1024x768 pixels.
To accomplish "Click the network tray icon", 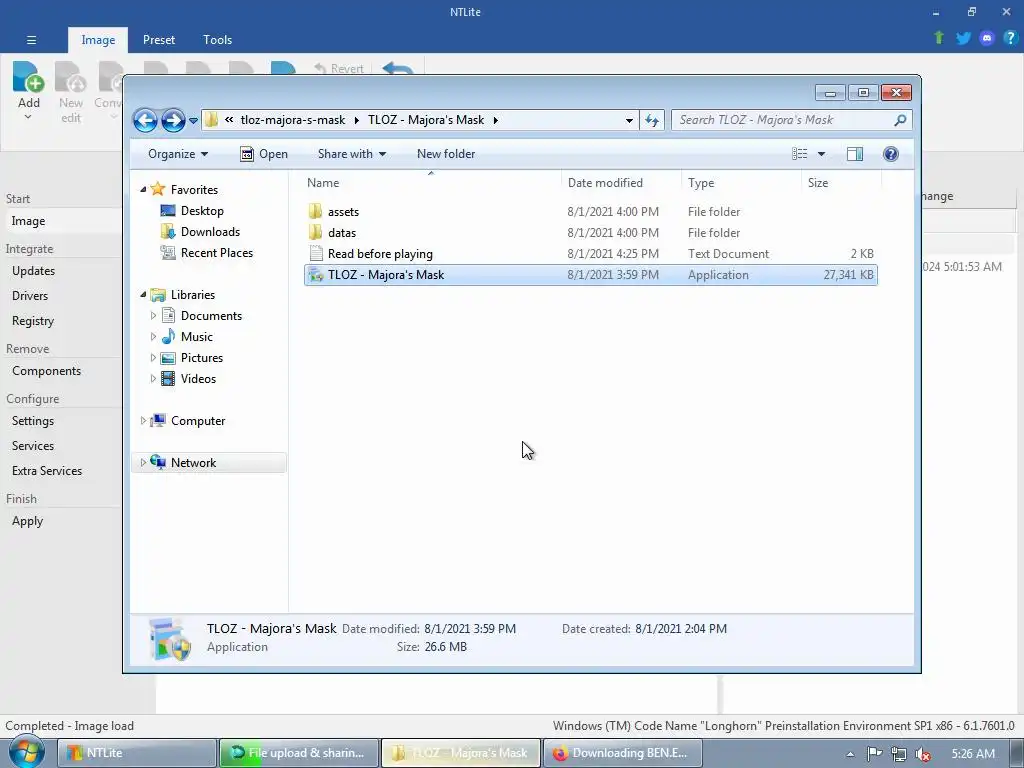I will (899, 754).
